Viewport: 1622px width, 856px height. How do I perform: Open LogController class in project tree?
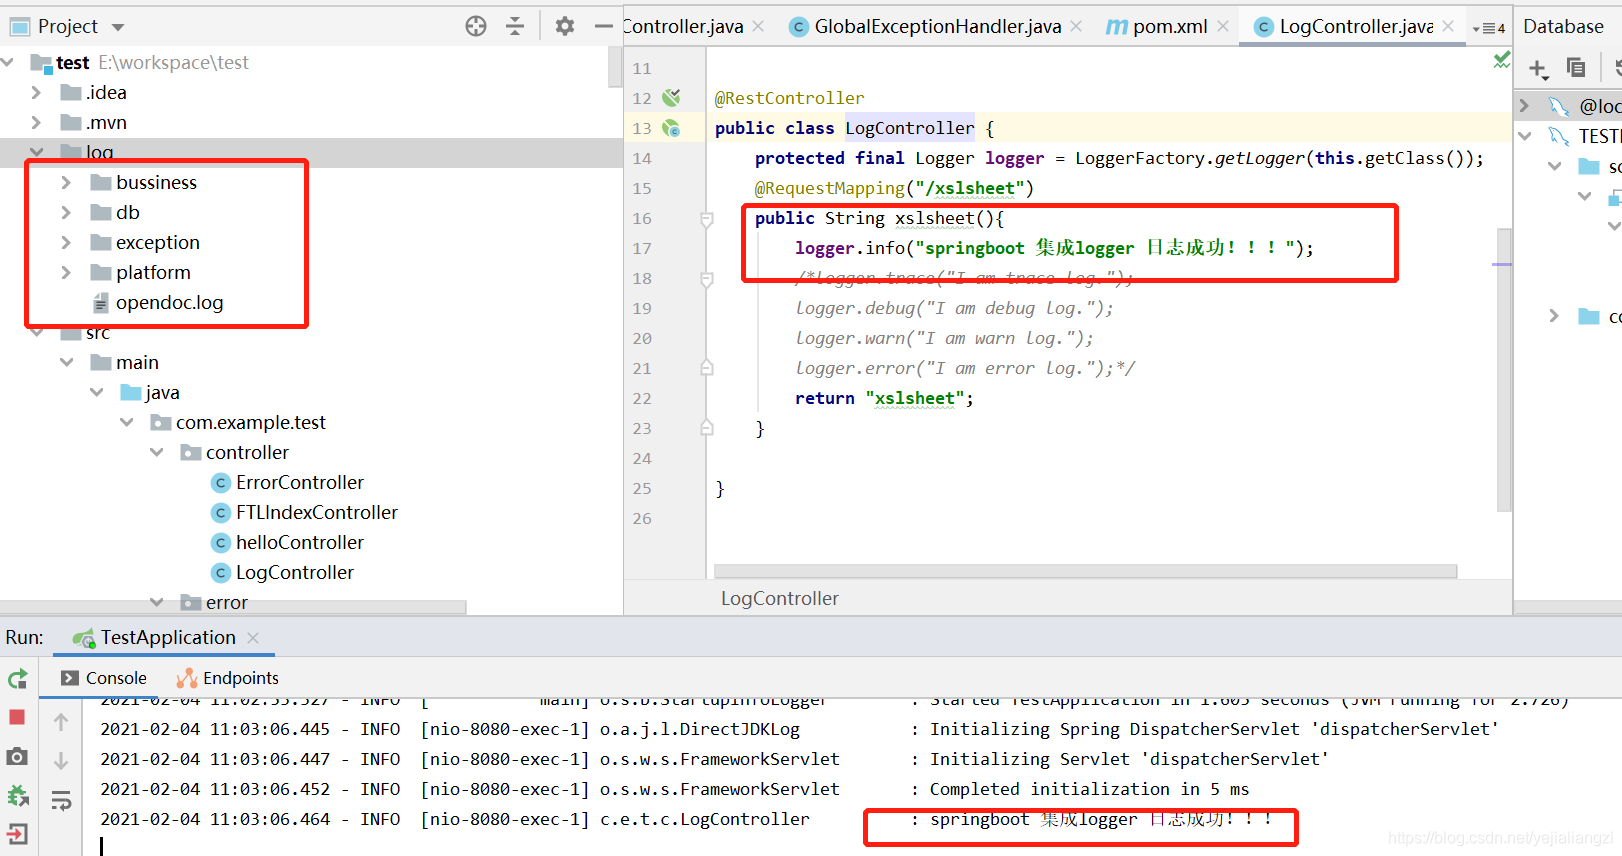click(294, 573)
